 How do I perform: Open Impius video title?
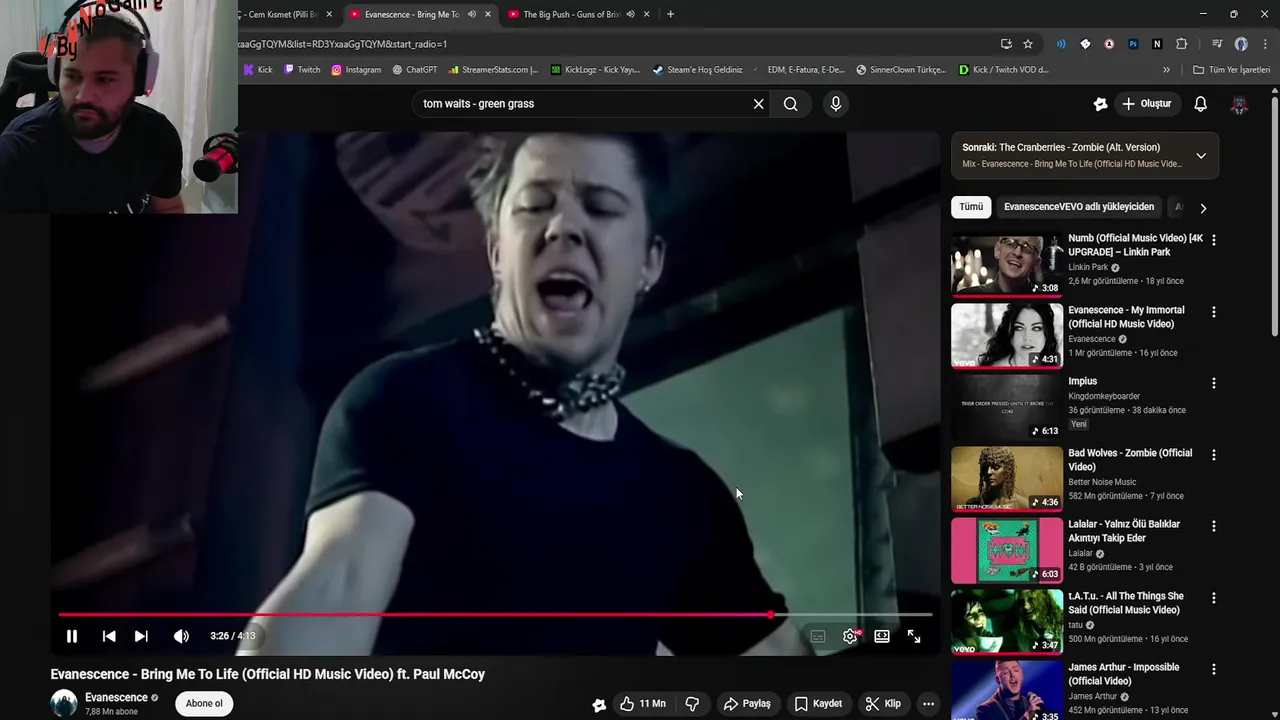[x=1082, y=381]
